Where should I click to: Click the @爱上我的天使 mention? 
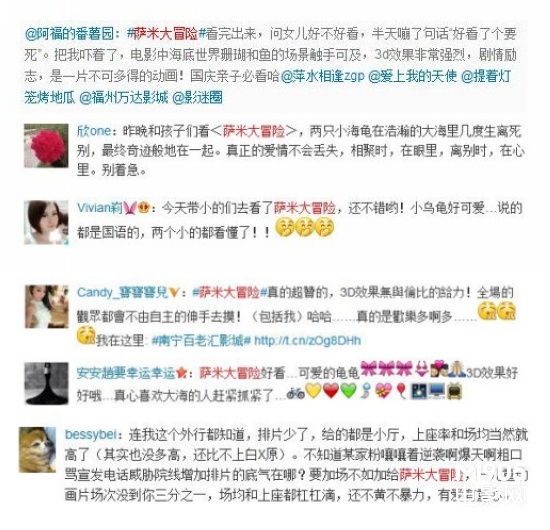[412, 76]
